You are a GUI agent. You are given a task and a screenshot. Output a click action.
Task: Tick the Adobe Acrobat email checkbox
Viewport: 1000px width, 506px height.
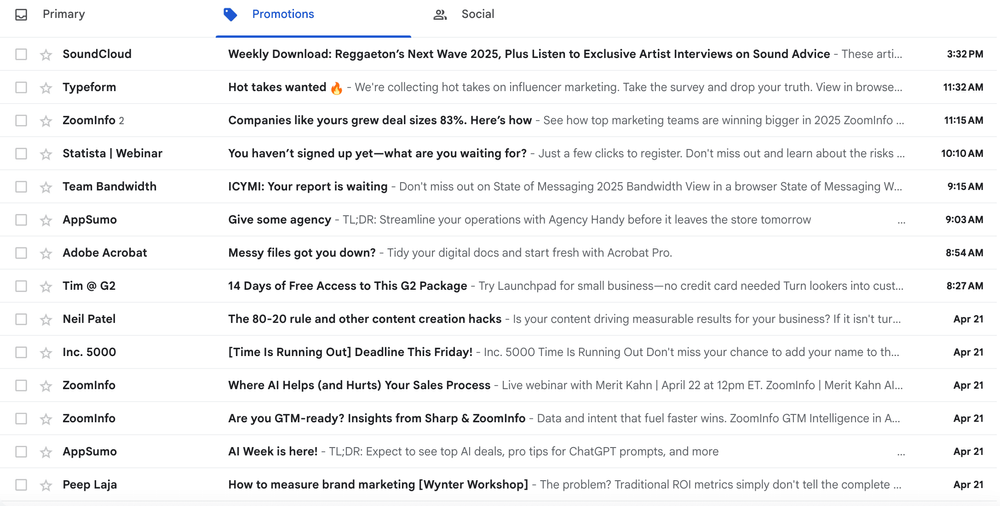tap(21, 253)
